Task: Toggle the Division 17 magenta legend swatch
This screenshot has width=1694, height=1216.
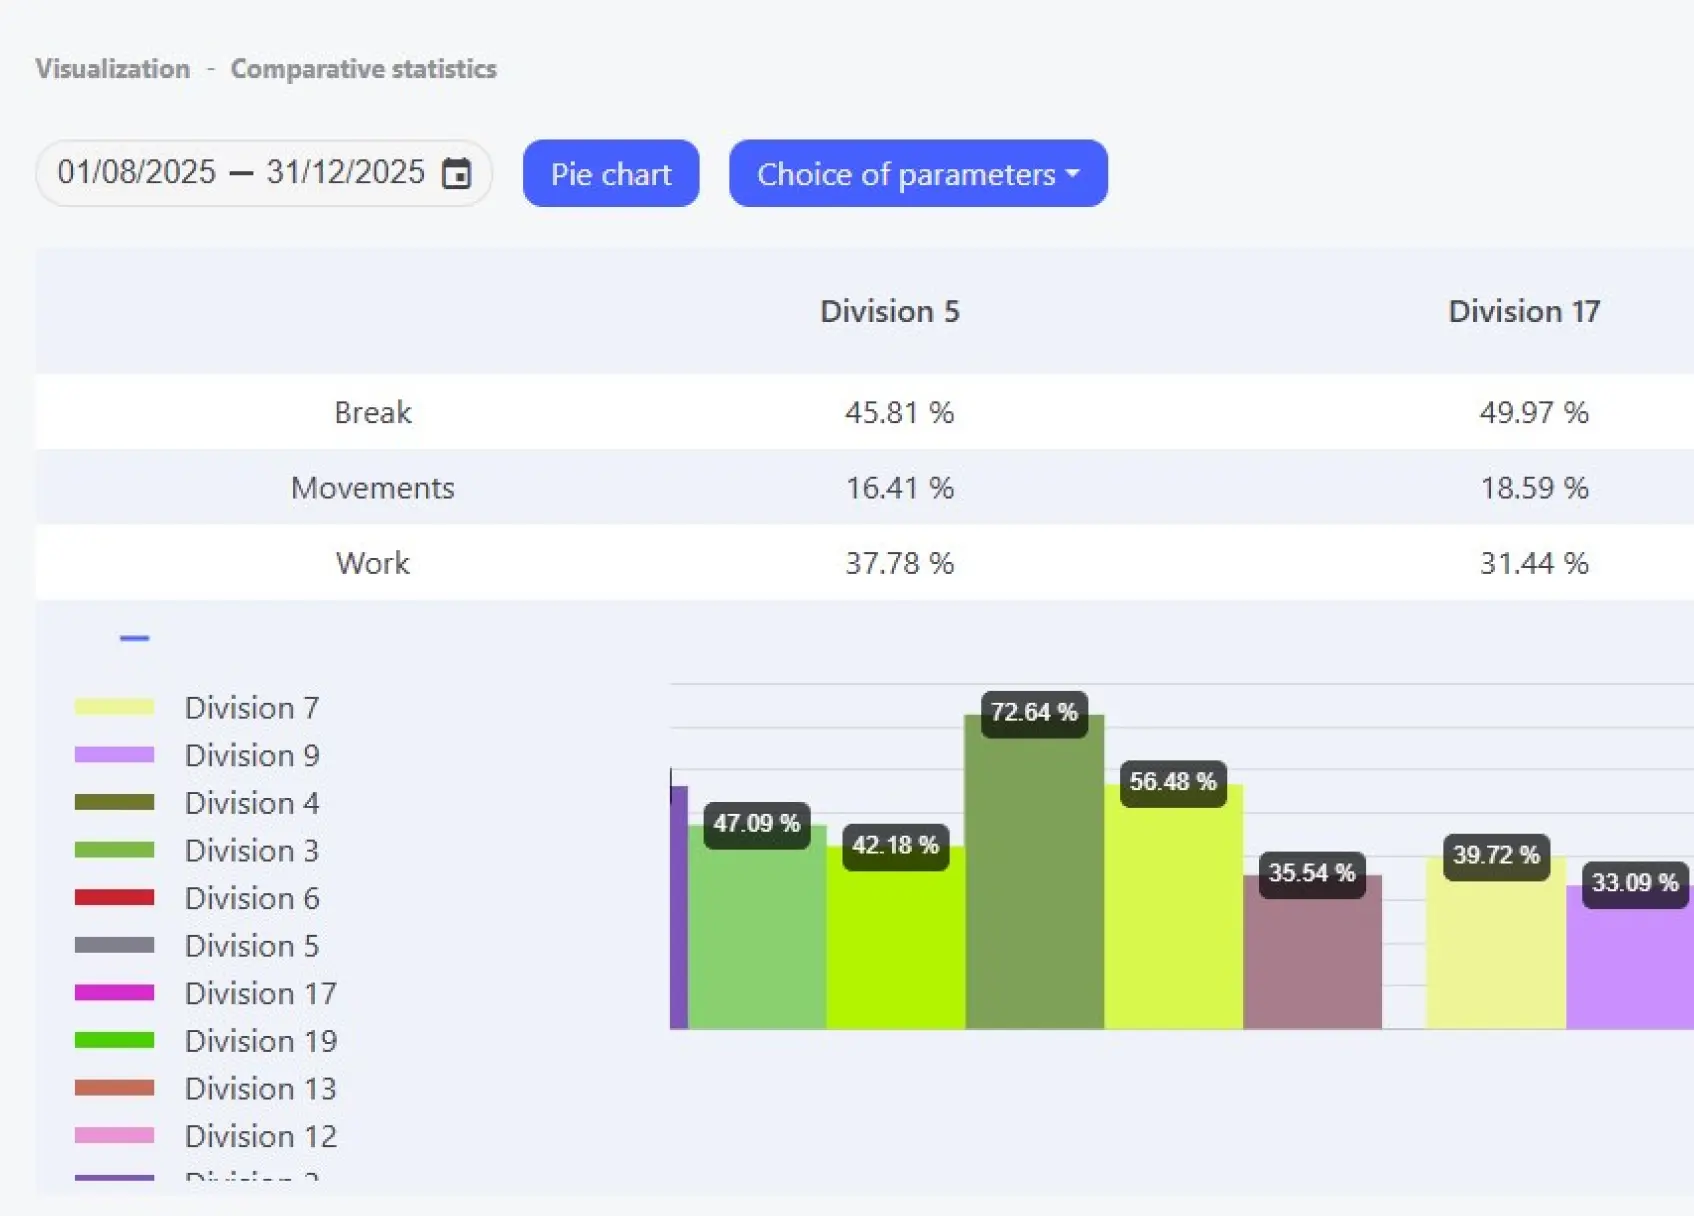Action: pyautogui.click(x=115, y=993)
